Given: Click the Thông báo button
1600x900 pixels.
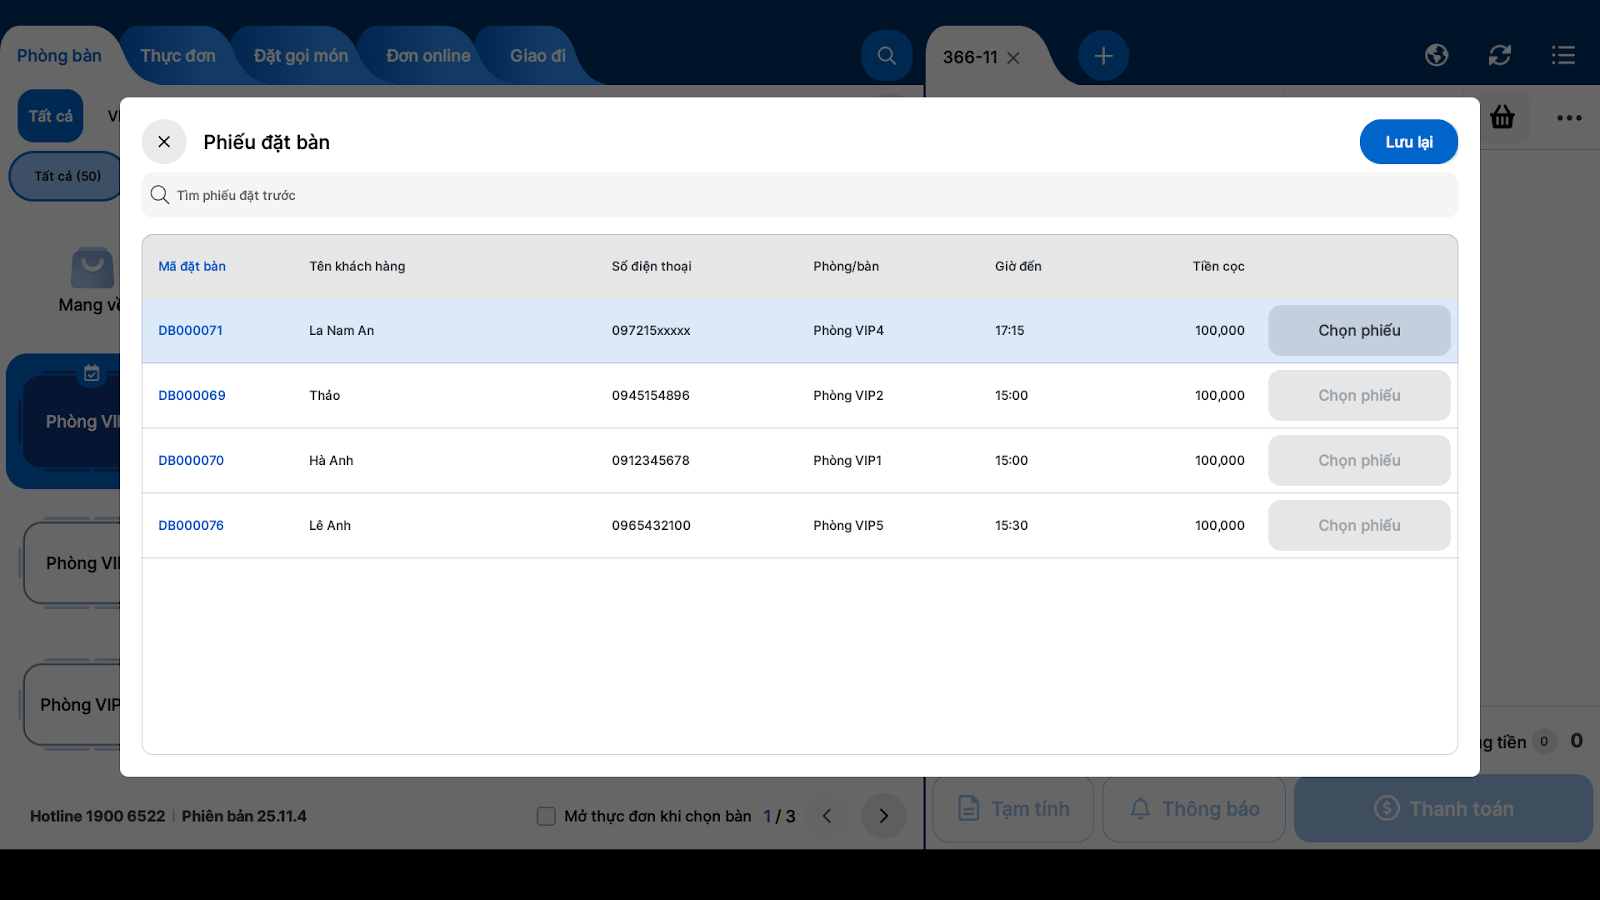Looking at the screenshot, I should tap(1194, 808).
